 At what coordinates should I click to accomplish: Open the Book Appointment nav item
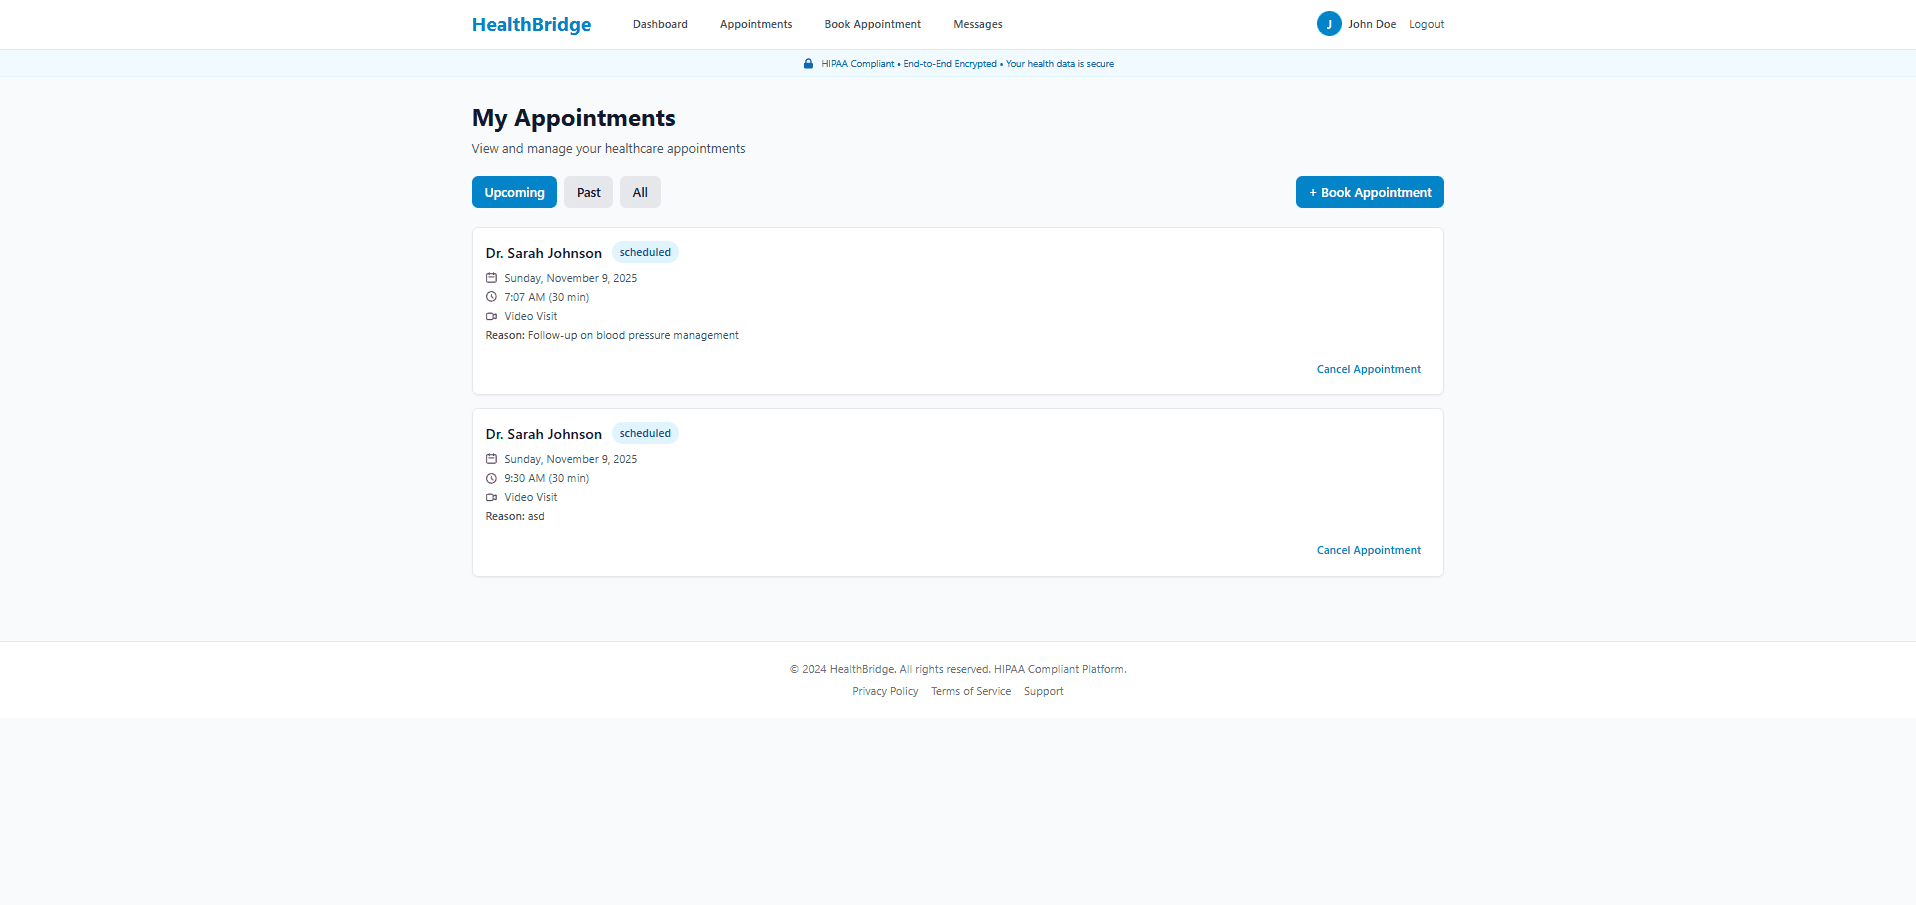tap(872, 23)
